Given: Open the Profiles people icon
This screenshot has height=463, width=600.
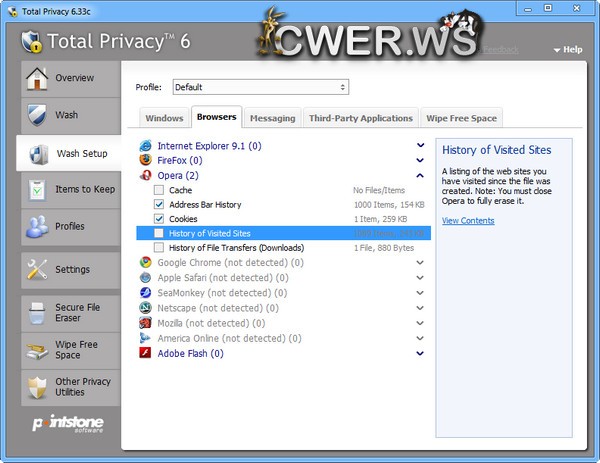Looking at the screenshot, I should click(x=36, y=226).
